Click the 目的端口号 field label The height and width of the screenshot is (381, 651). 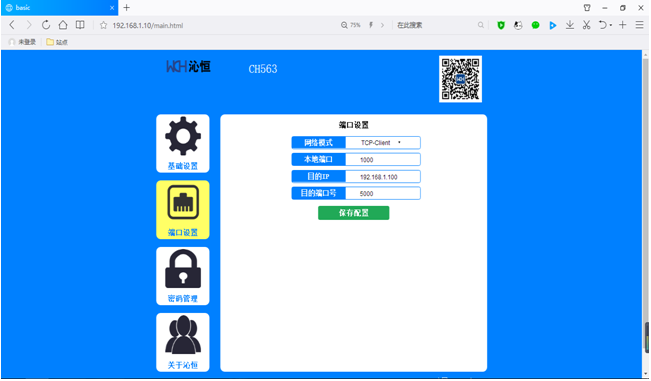click(318, 193)
